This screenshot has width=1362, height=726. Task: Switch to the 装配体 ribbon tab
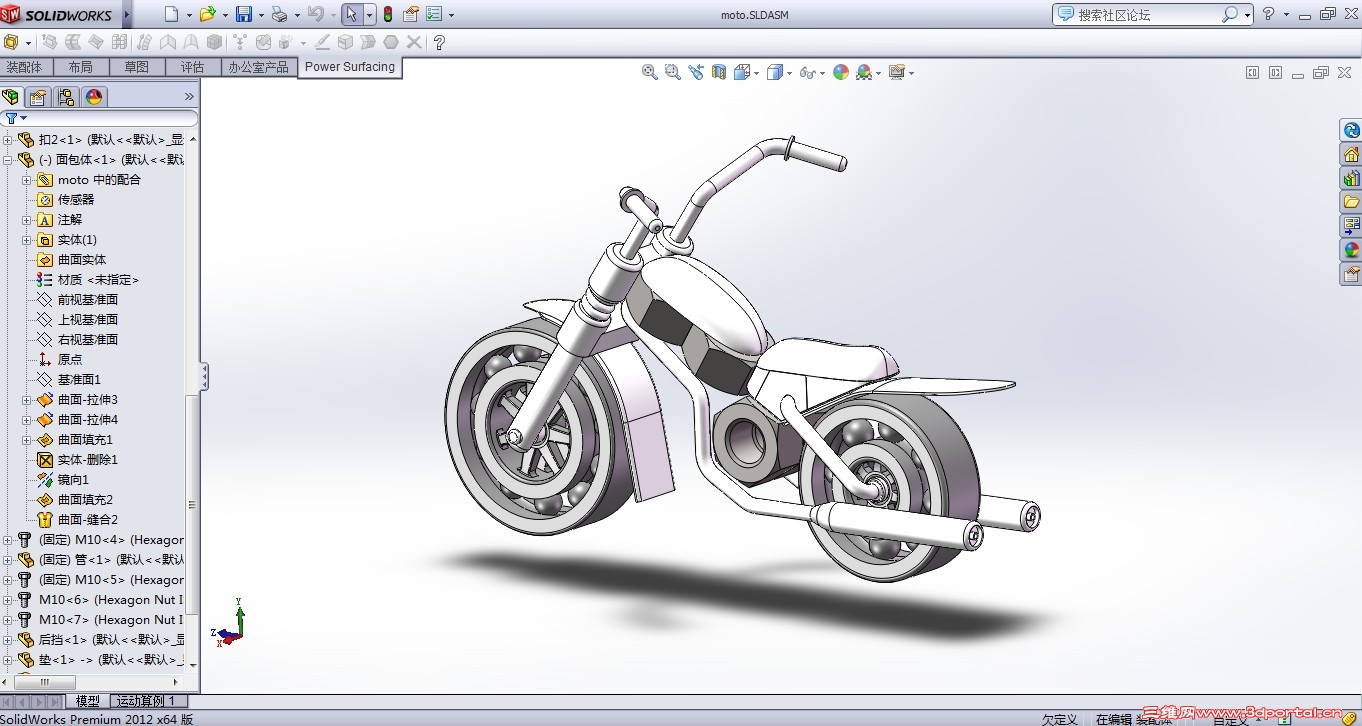(24, 67)
